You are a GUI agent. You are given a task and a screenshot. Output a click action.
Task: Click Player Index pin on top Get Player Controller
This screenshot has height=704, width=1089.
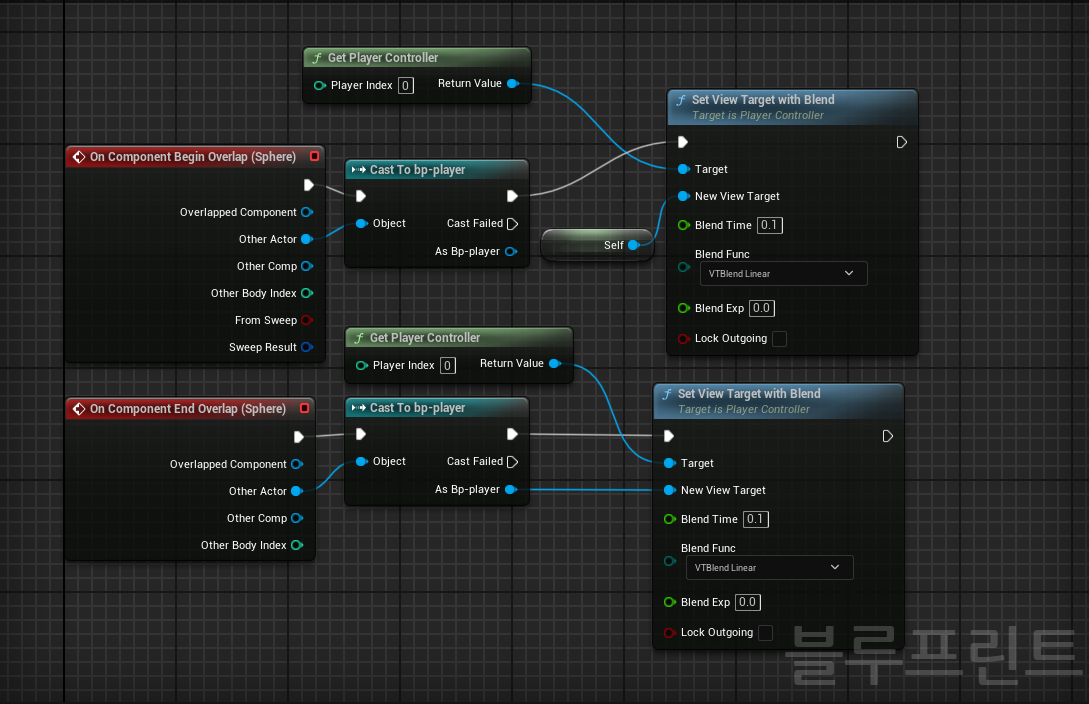point(319,85)
